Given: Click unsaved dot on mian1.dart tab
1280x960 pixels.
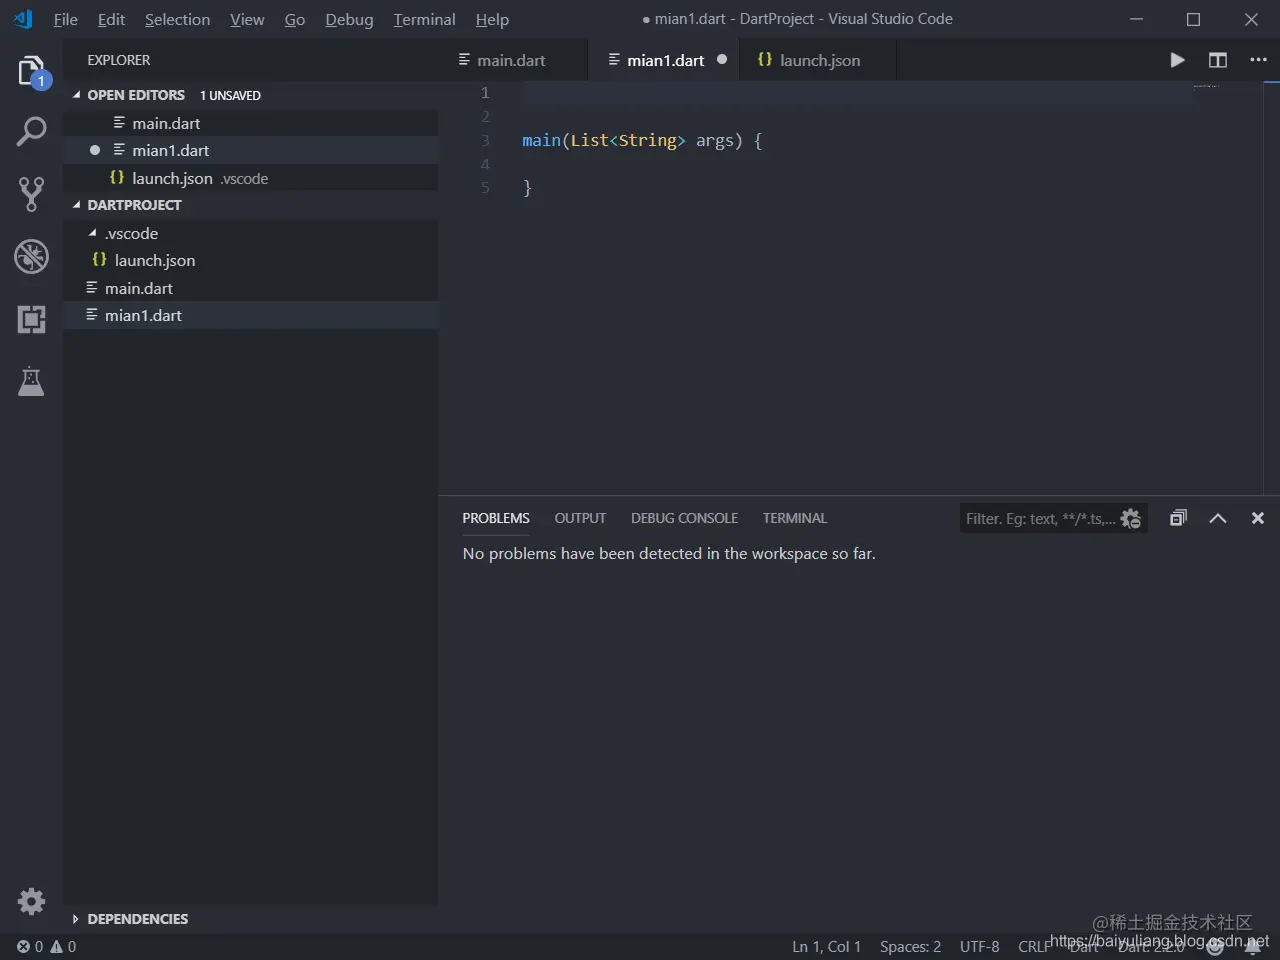Looking at the screenshot, I should [x=722, y=60].
